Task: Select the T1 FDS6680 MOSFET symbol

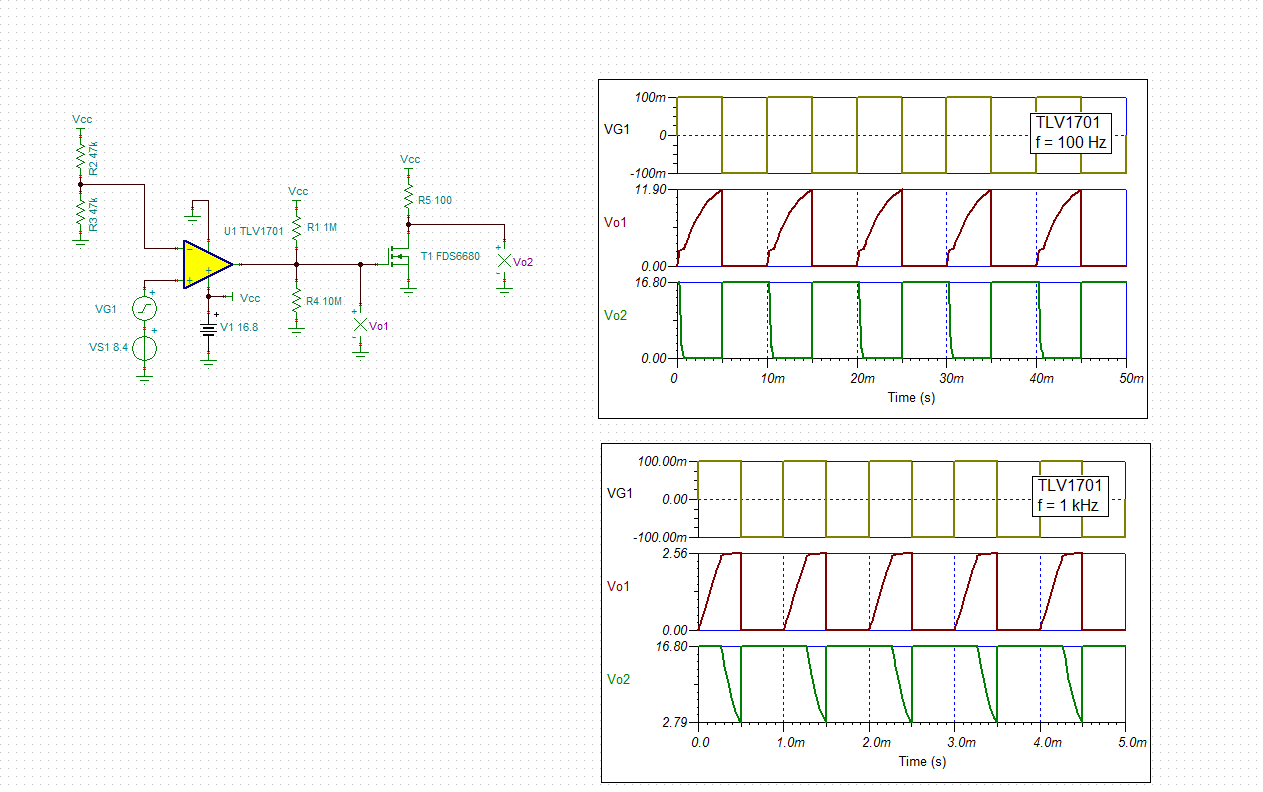Action: tap(400, 258)
